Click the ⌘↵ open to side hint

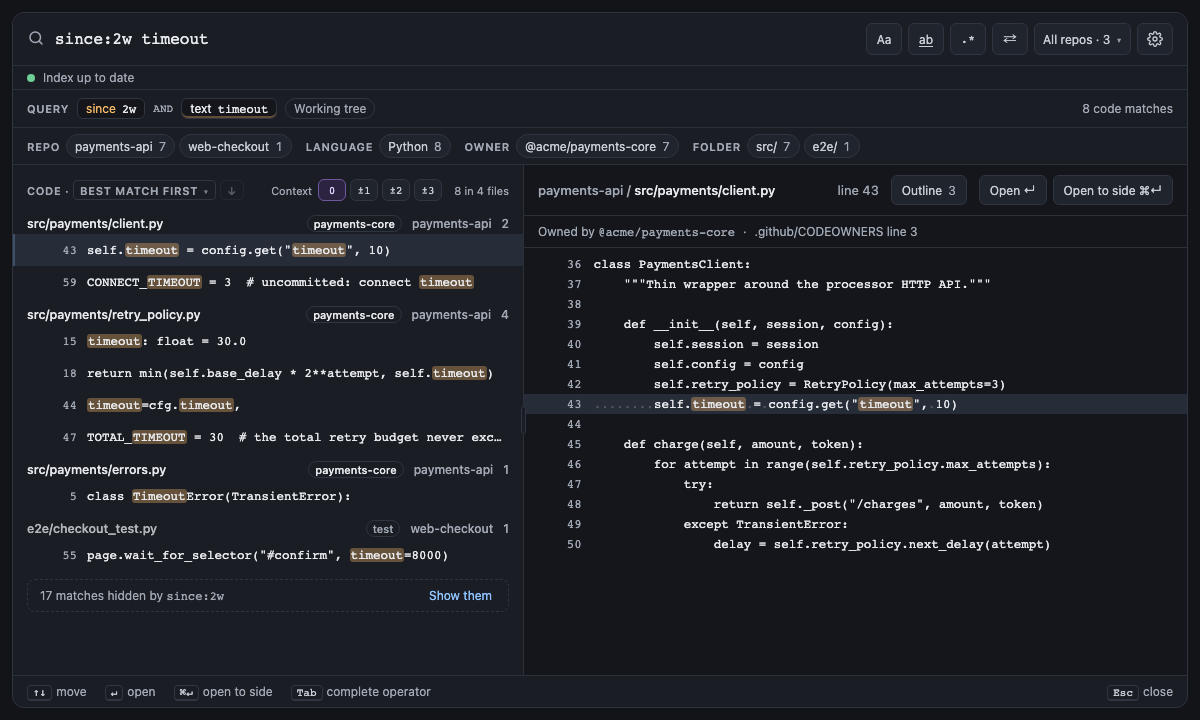[x=223, y=692]
